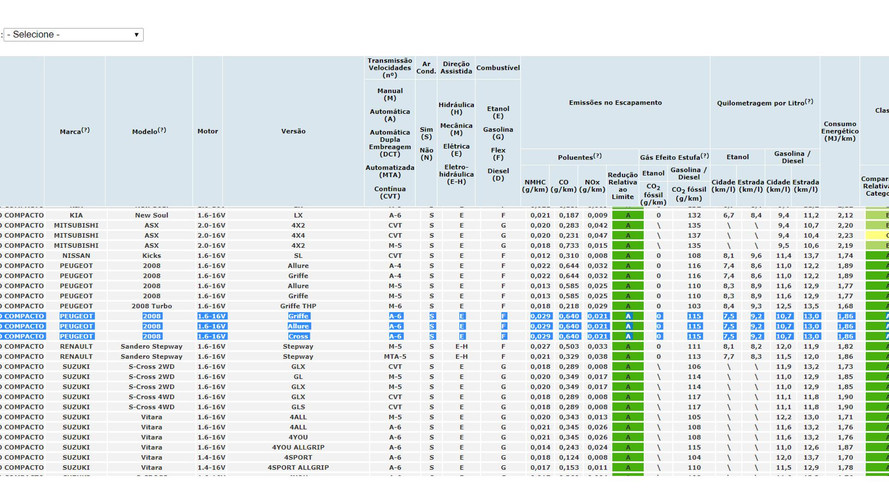
Task: Click the (?) help marker beside Marca
Action: (86, 130)
